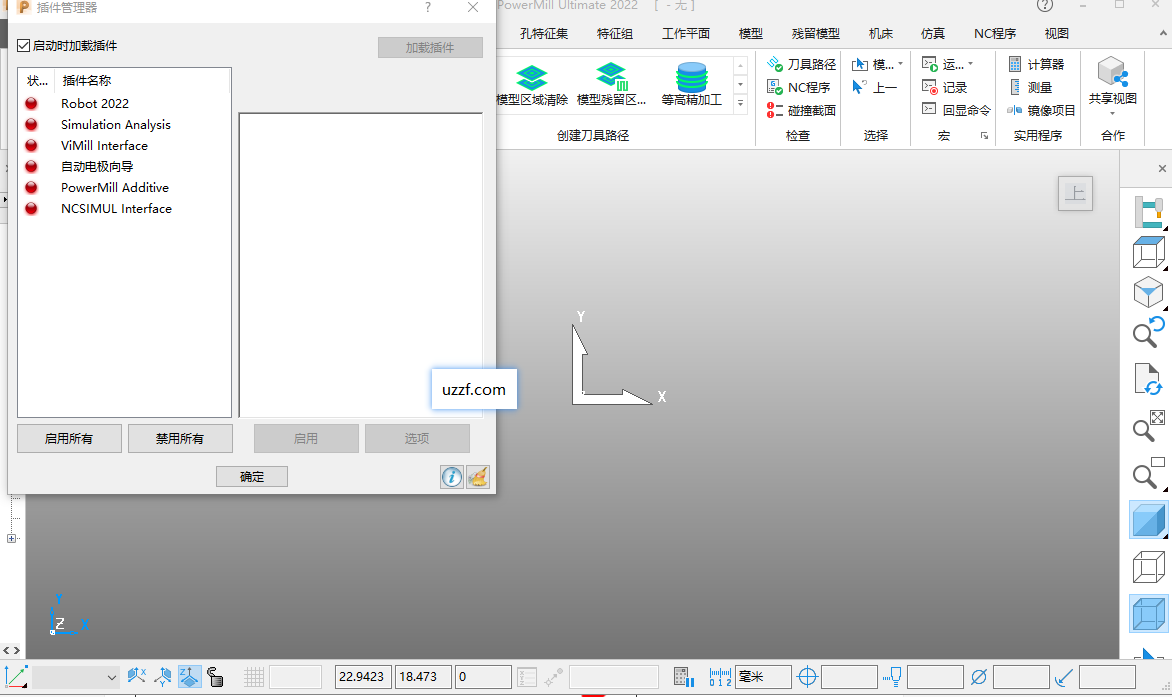
Task: Select the 模型区域清除 strategy icon
Action: (532, 76)
